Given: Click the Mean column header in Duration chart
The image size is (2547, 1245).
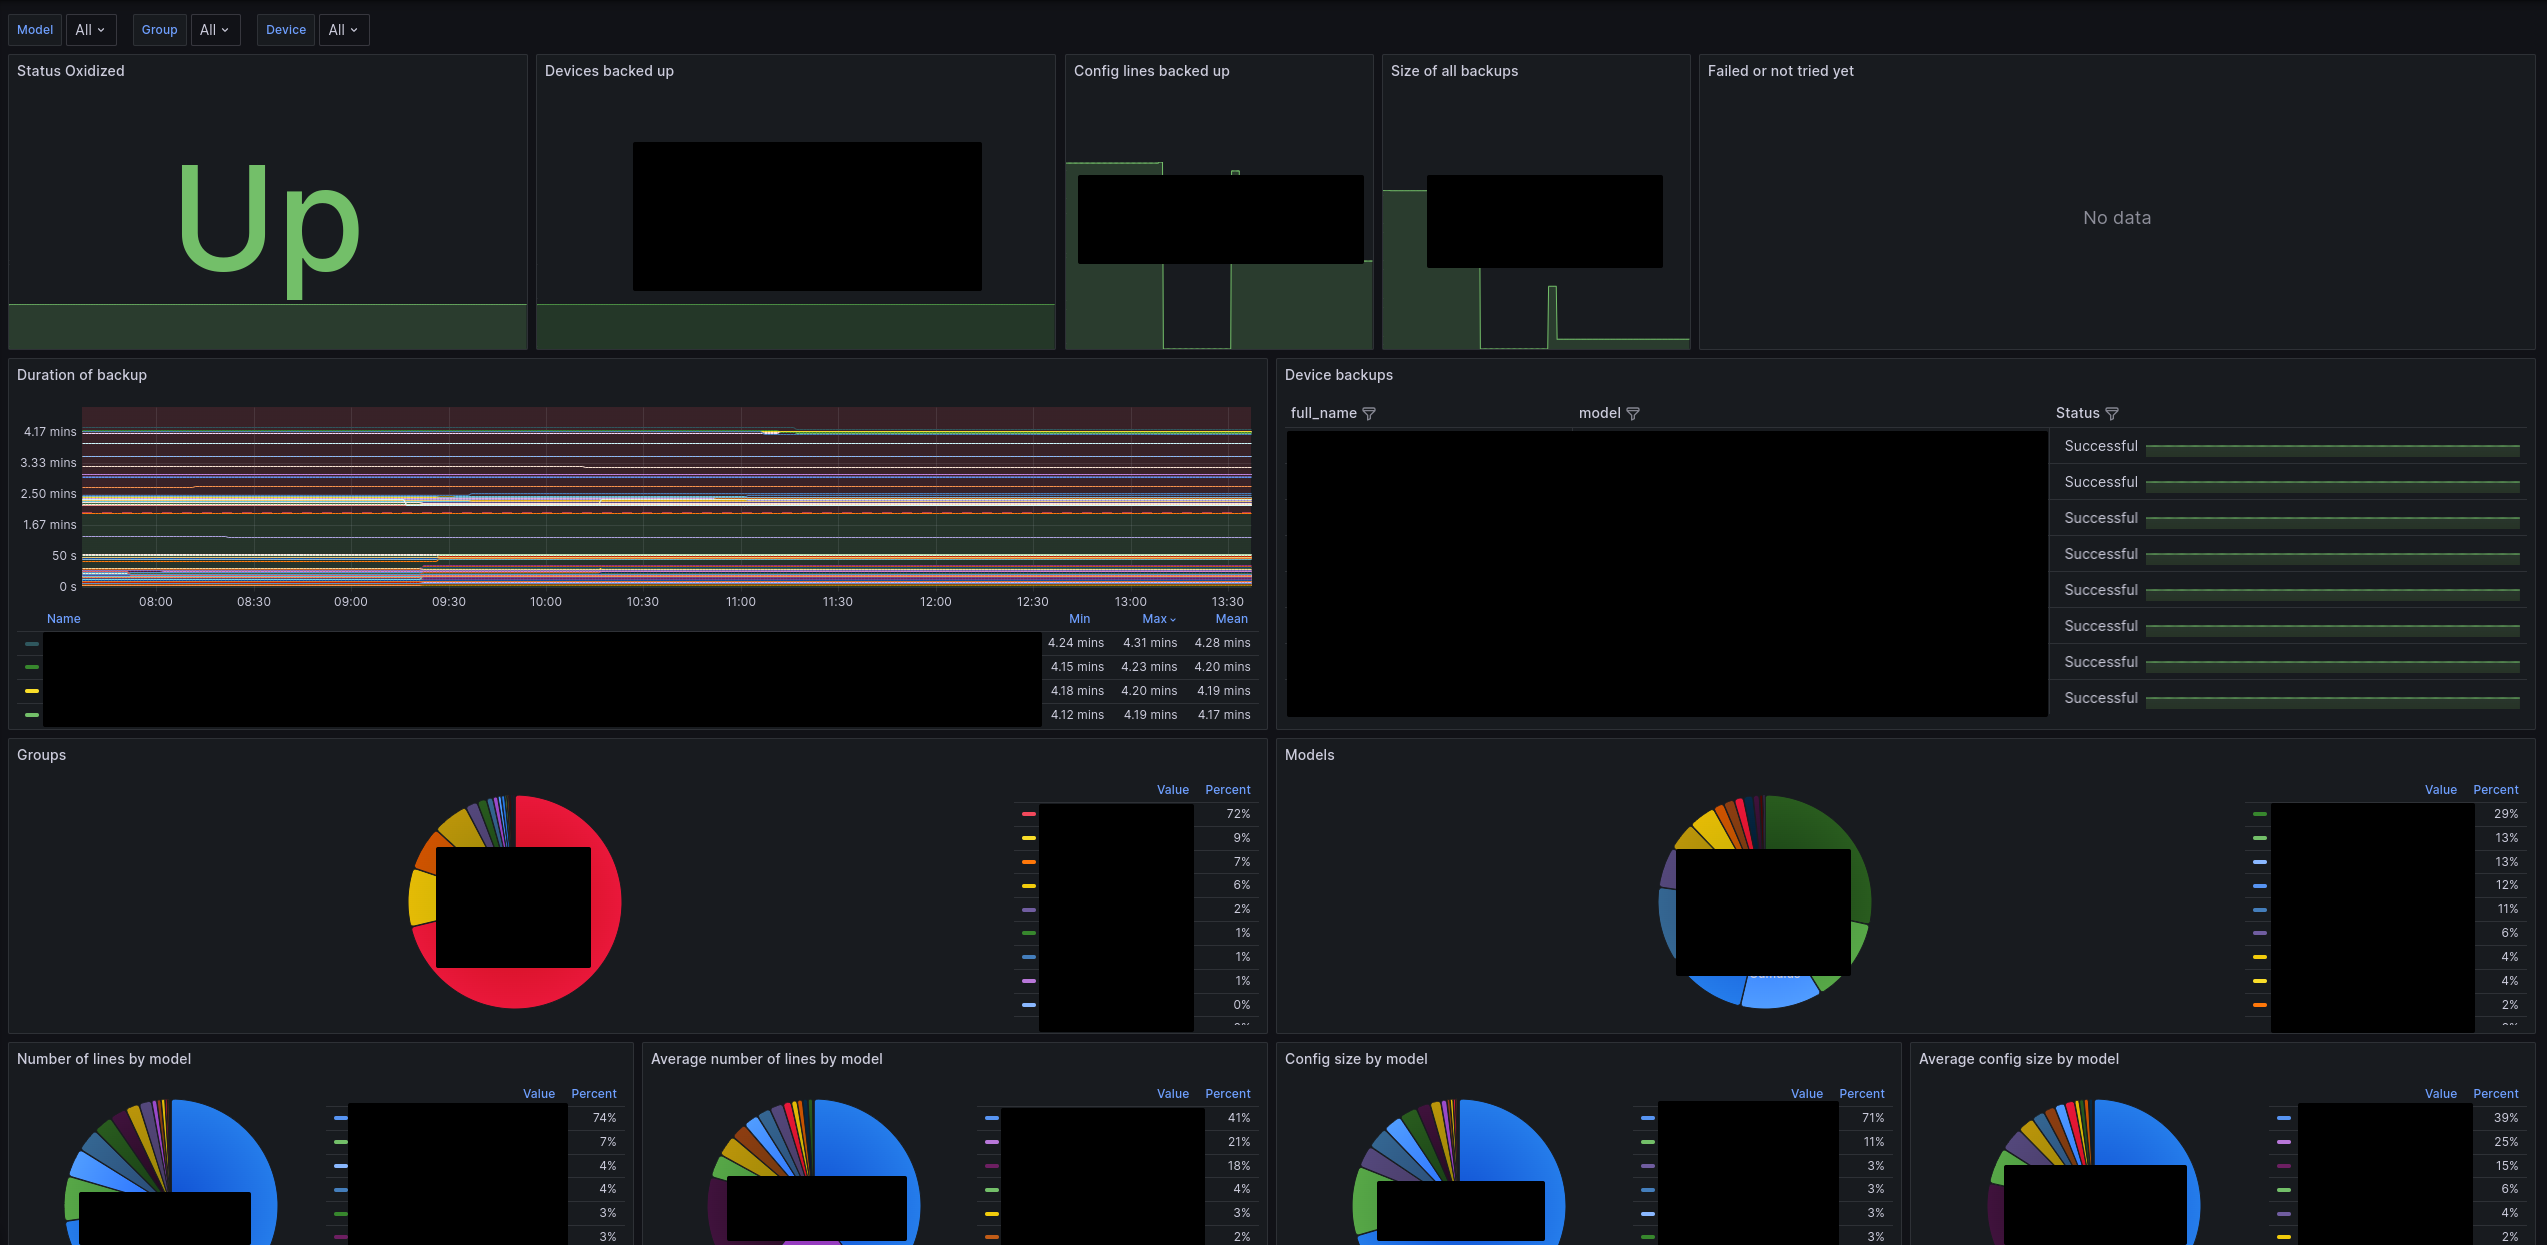Looking at the screenshot, I should (x=1231, y=619).
